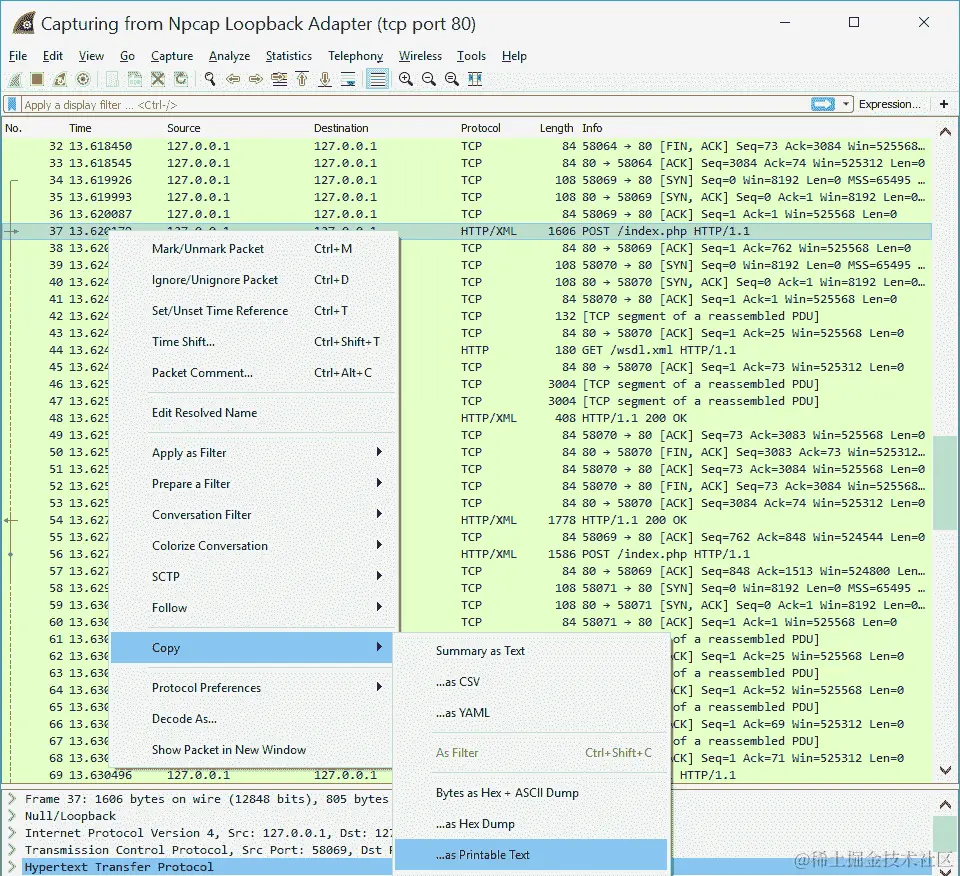Open the File menu
Image resolution: width=960 pixels, height=876 pixels.
pos(18,56)
